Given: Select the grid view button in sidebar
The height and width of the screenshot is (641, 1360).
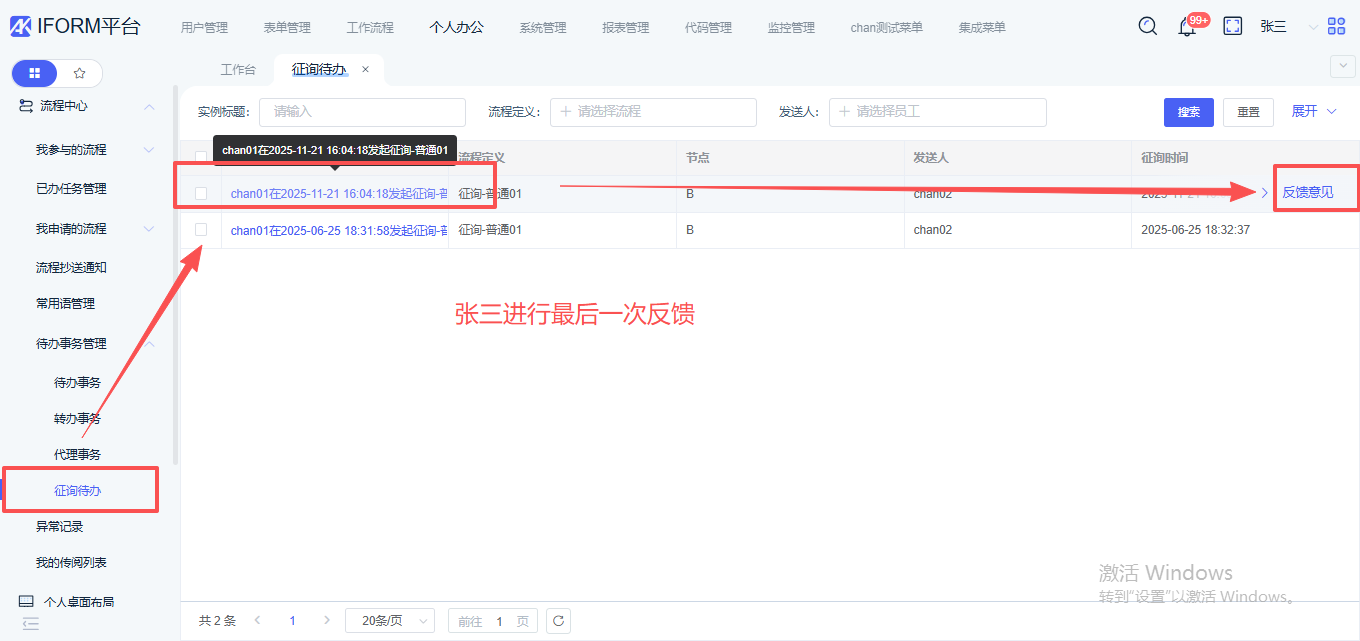Looking at the screenshot, I should (x=35, y=73).
